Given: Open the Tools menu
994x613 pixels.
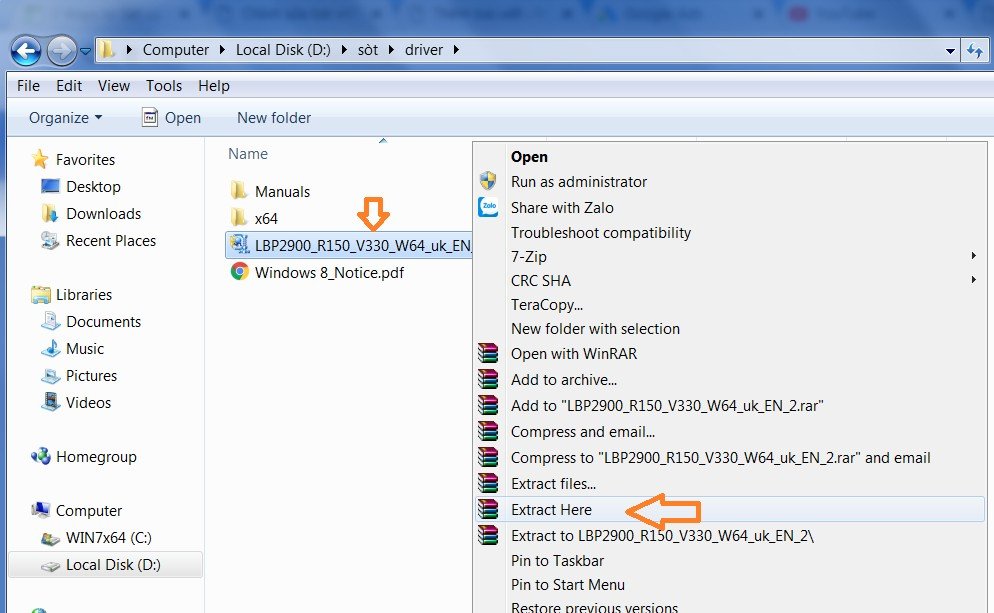Looking at the screenshot, I should tap(164, 86).
